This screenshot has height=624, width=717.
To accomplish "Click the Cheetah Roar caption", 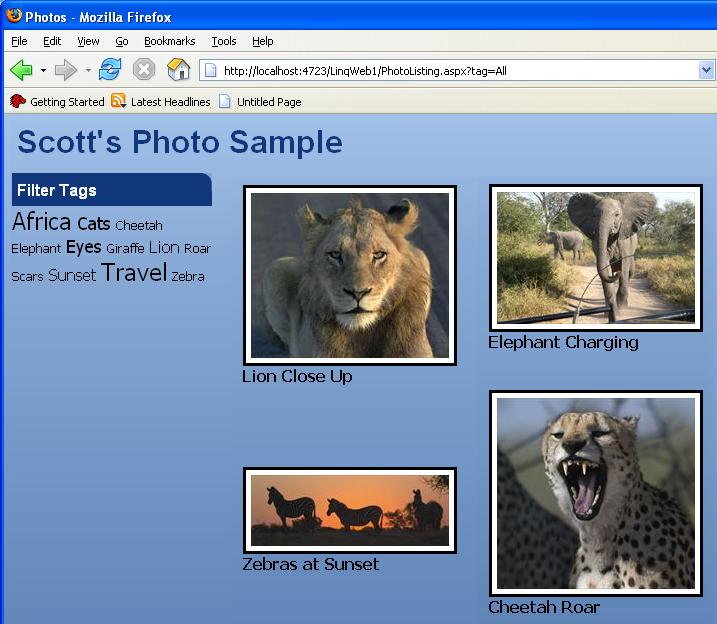I will [544, 607].
